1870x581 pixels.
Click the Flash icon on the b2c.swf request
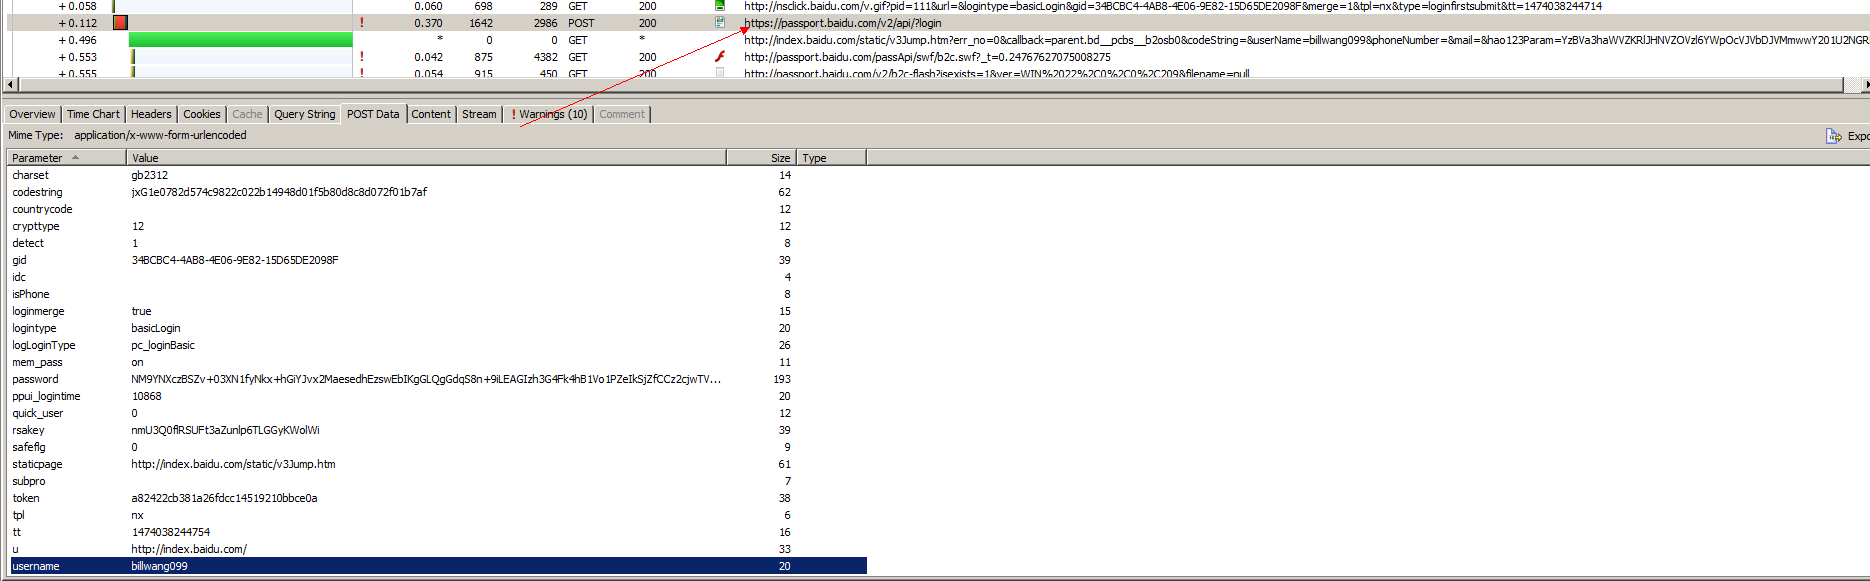[720, 57]
